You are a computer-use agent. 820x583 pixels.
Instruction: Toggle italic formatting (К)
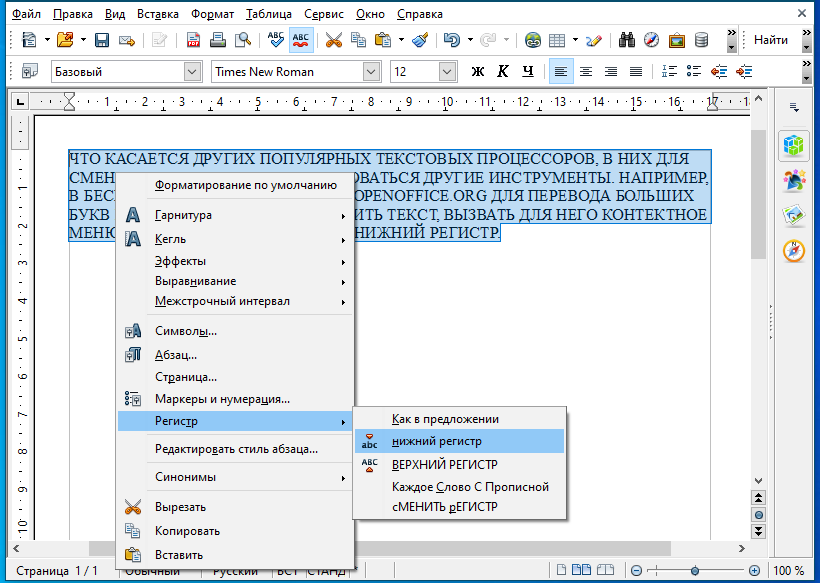pos(502,71)
